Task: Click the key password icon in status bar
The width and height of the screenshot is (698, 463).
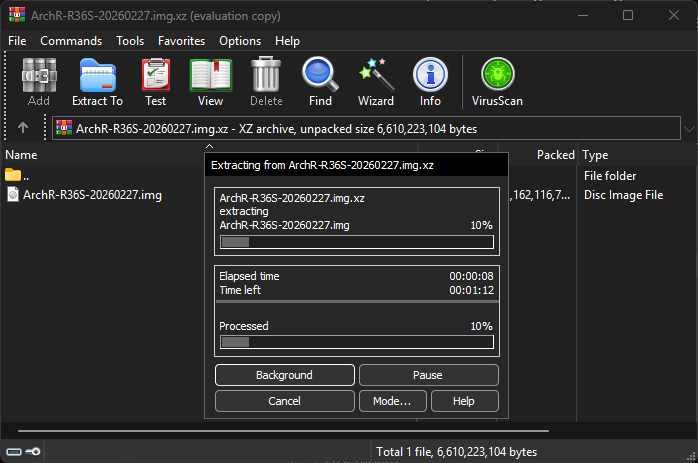Action: tap(33, 452)
